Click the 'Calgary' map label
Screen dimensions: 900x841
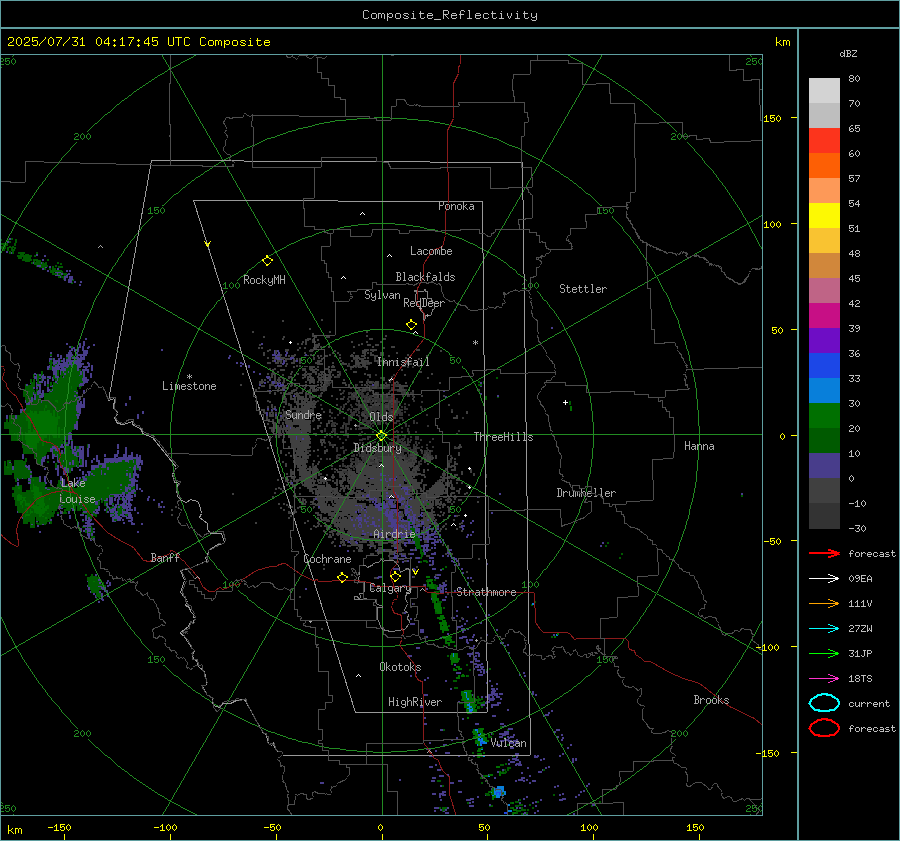[390, 588]
